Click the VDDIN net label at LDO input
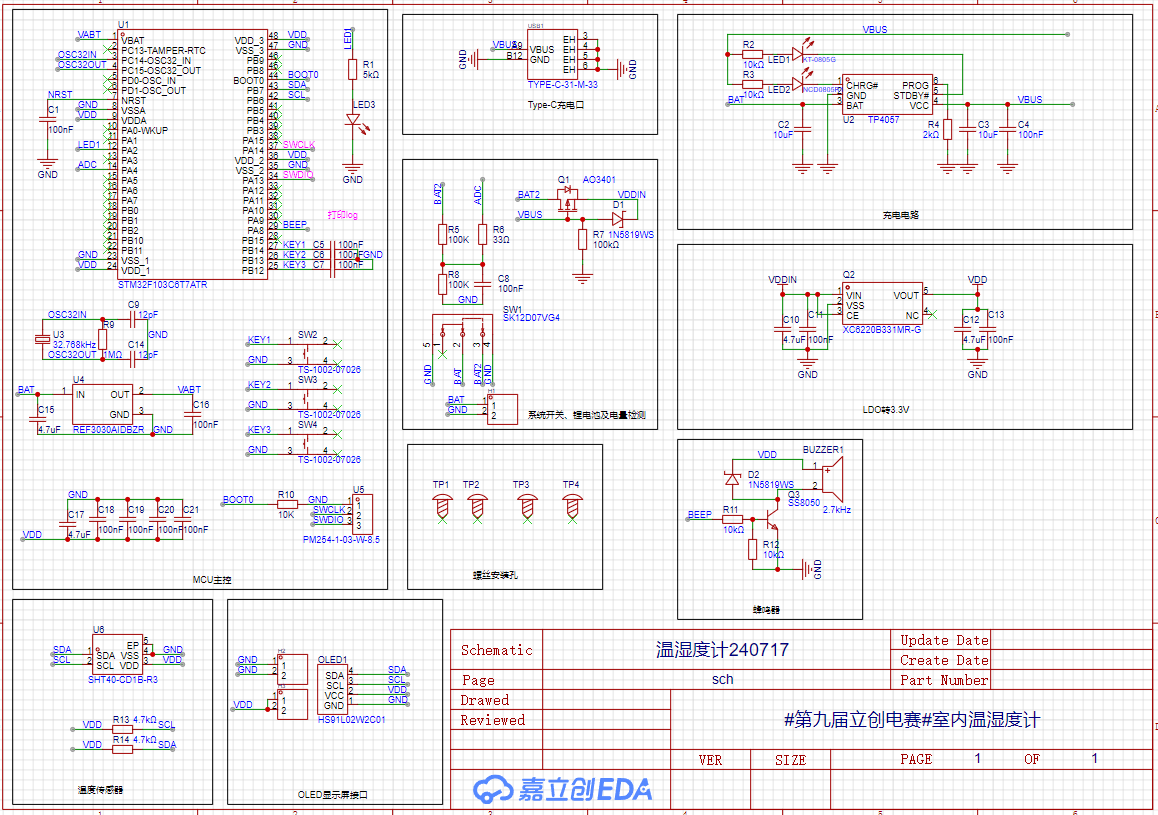The width and height of the screenshot is (1158, 815). pos(782,280)
